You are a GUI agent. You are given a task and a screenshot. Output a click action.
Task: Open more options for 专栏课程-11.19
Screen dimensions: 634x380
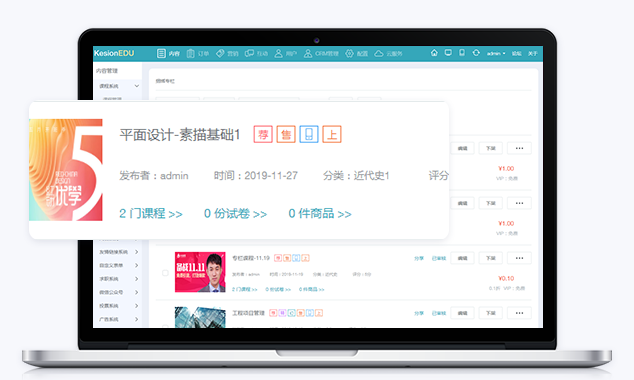(519, 258)
